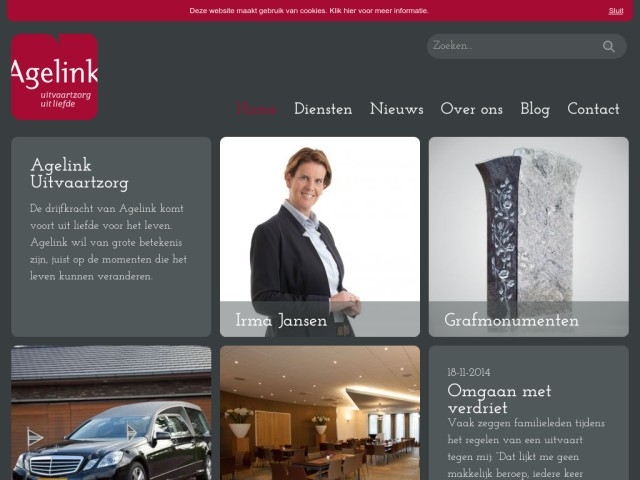Select the 18-11-2014 blog post date

pos(469,372)
